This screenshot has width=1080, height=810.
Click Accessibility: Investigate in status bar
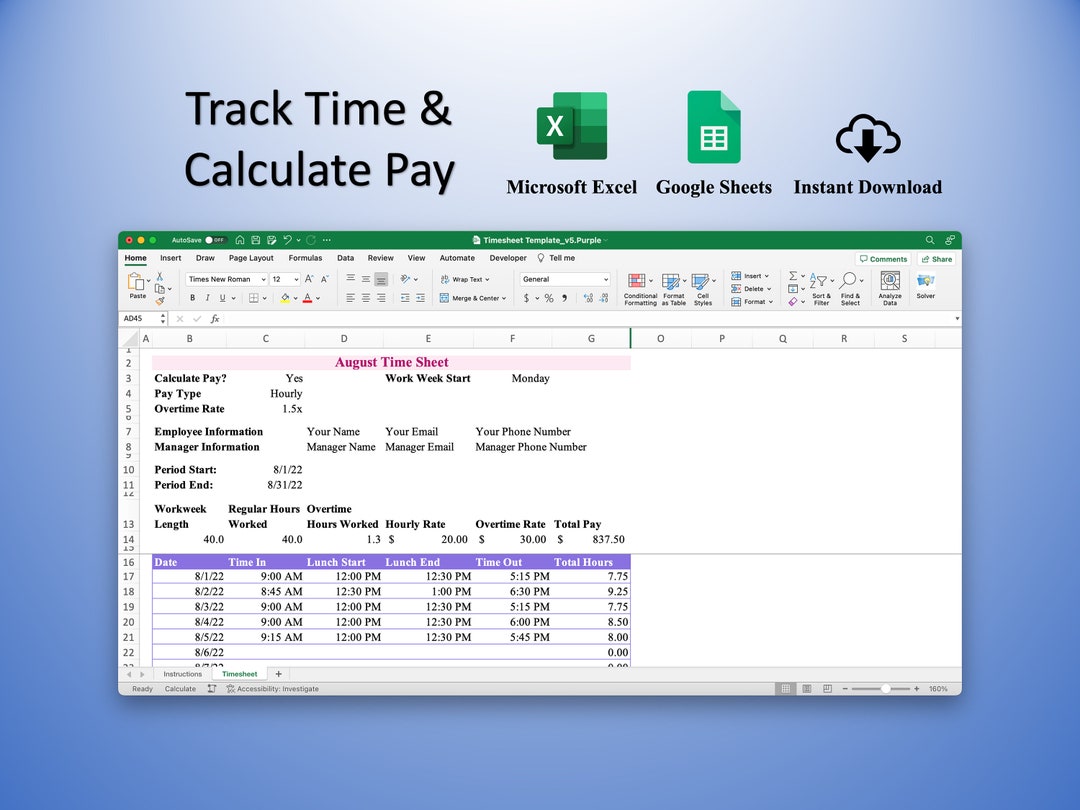(273, 689)
